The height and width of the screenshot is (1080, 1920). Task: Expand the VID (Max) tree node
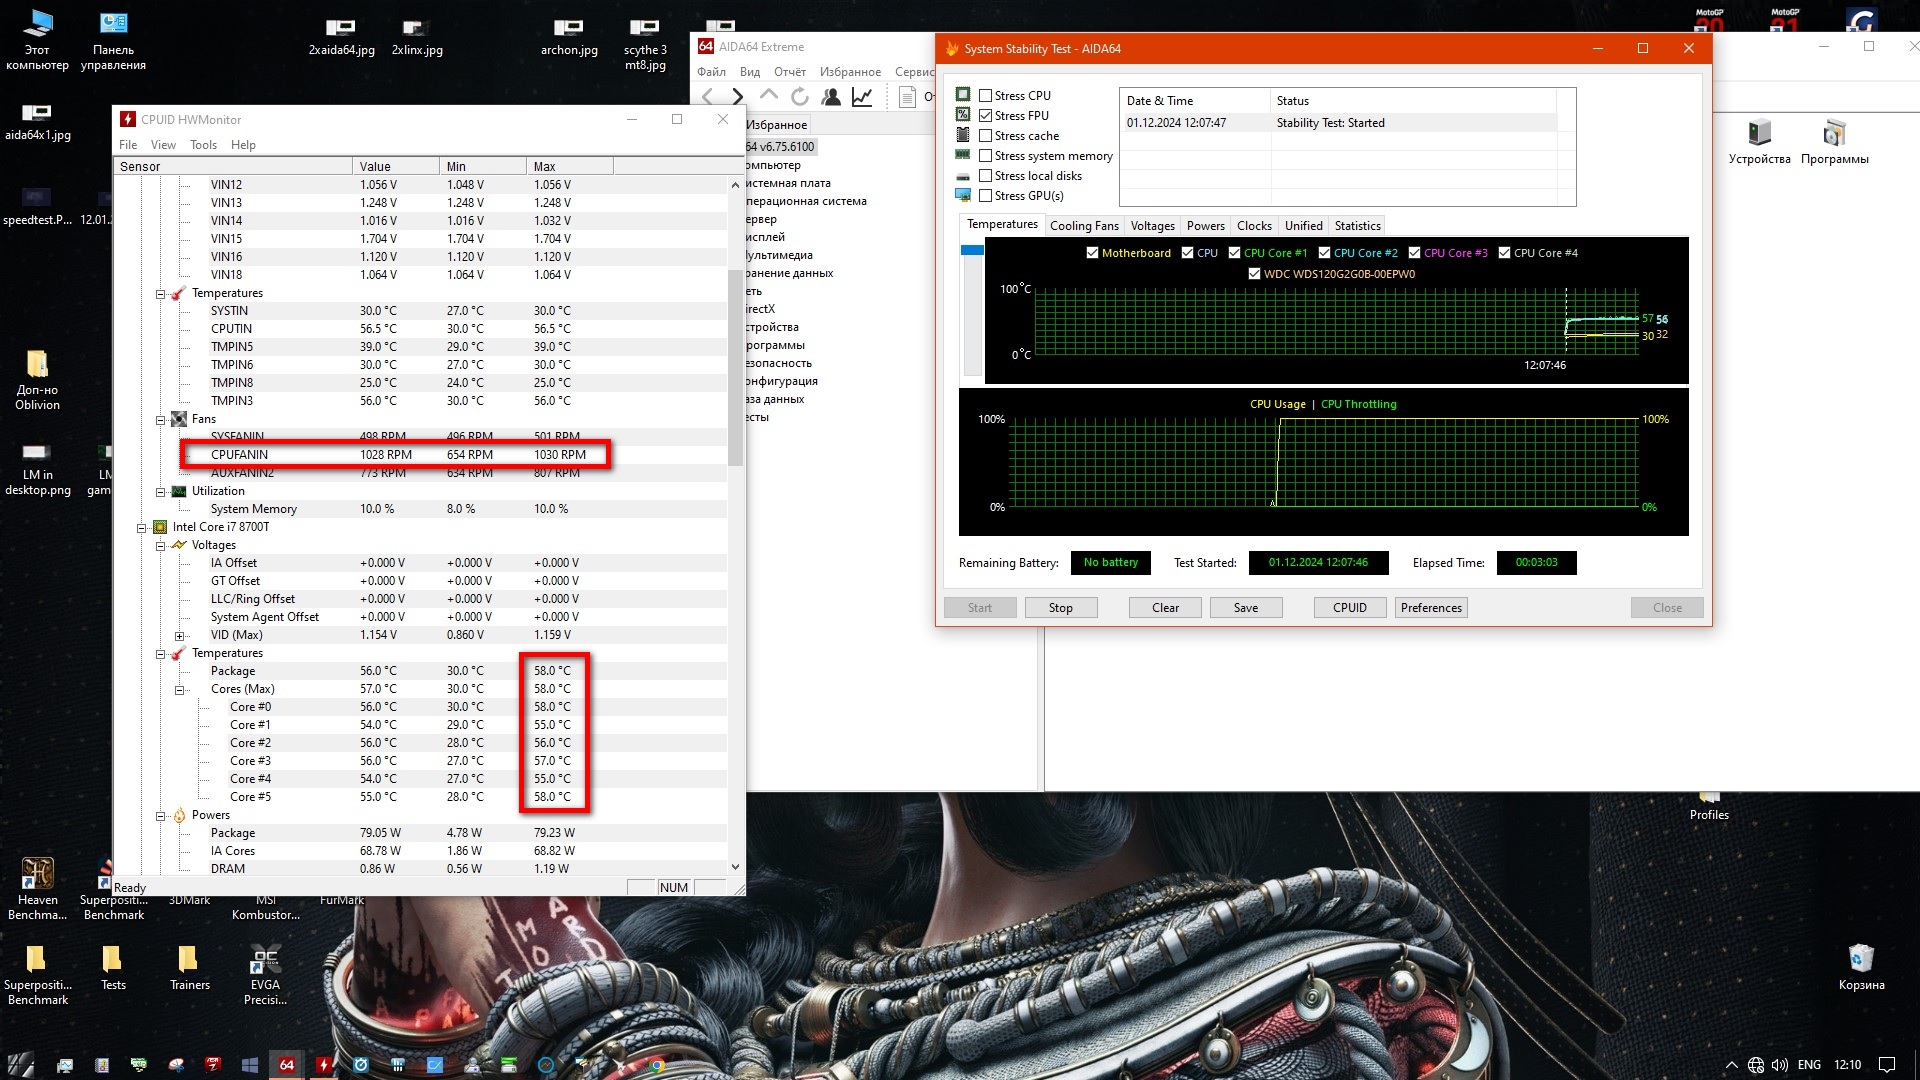tap(179, 636)
